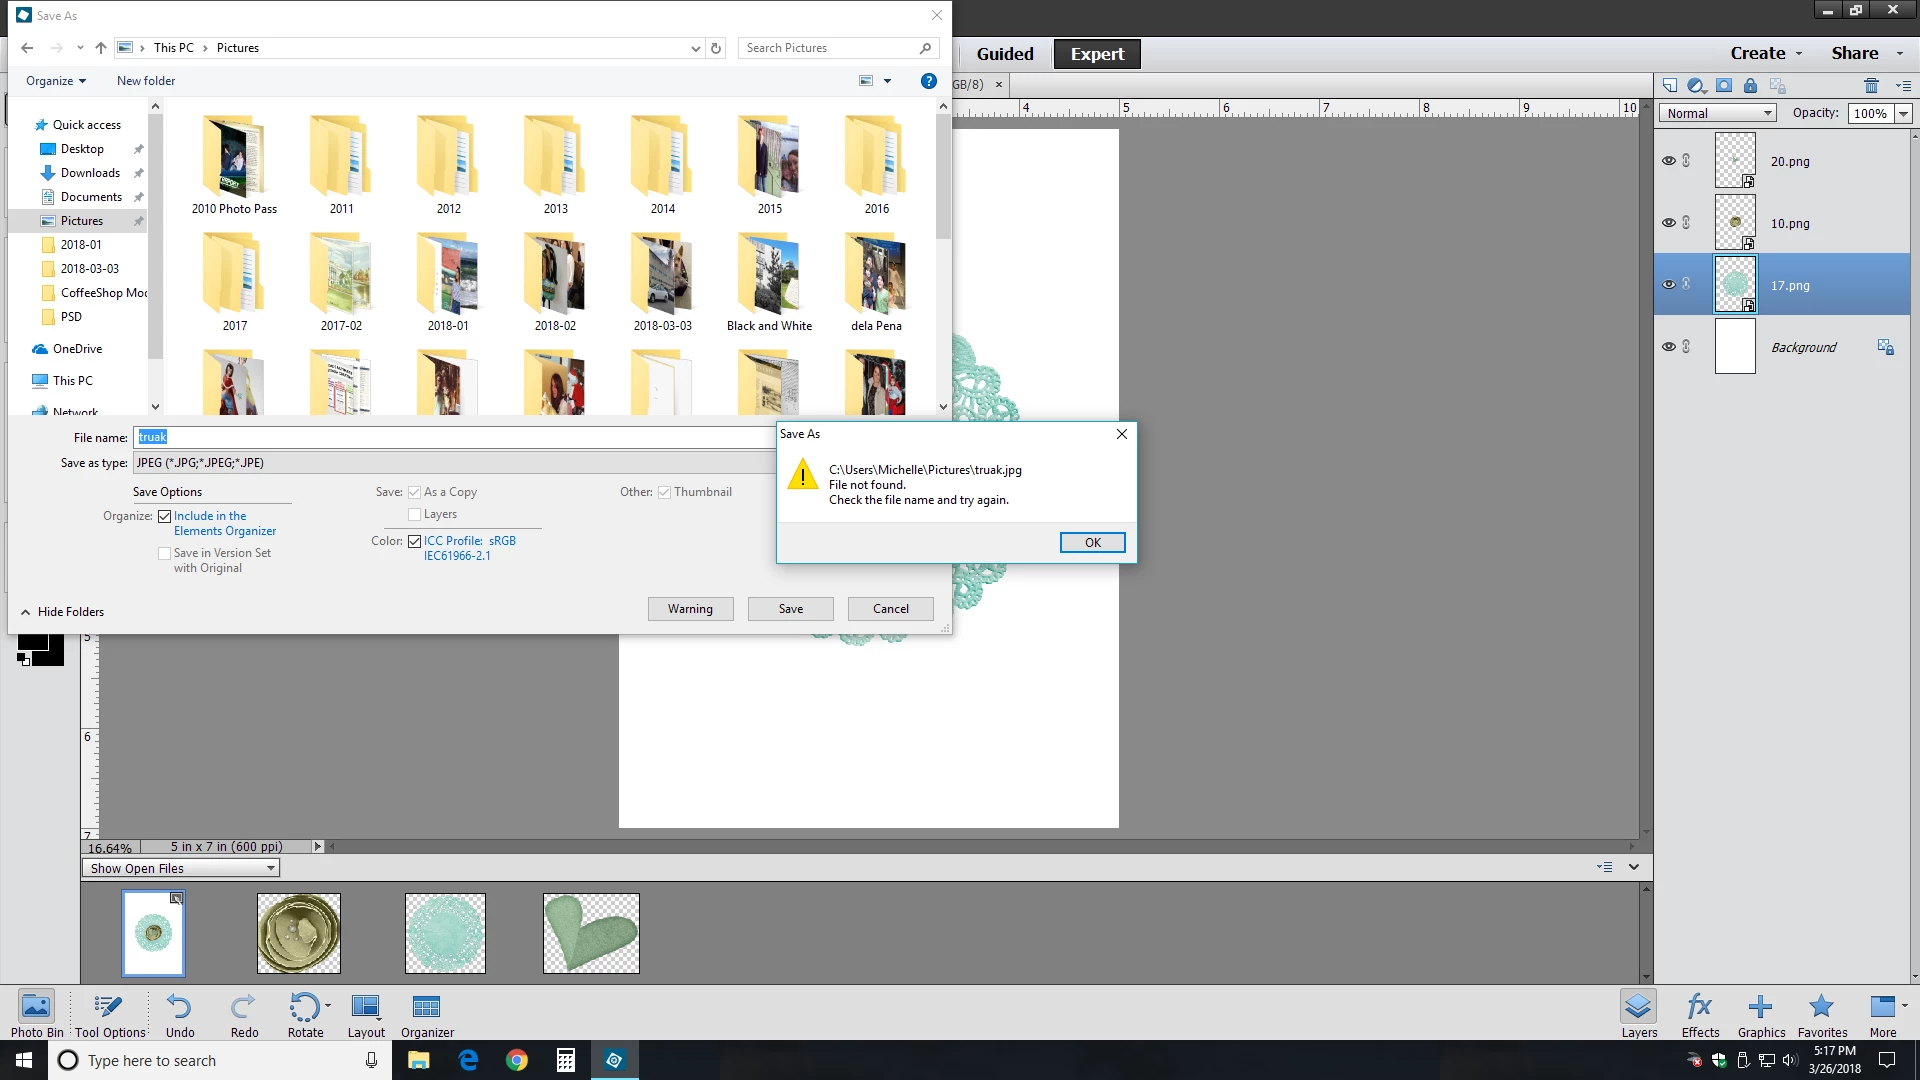Click the Rotate icon
This screenshot has height=1080, width=1920.
coord(304,1006)
